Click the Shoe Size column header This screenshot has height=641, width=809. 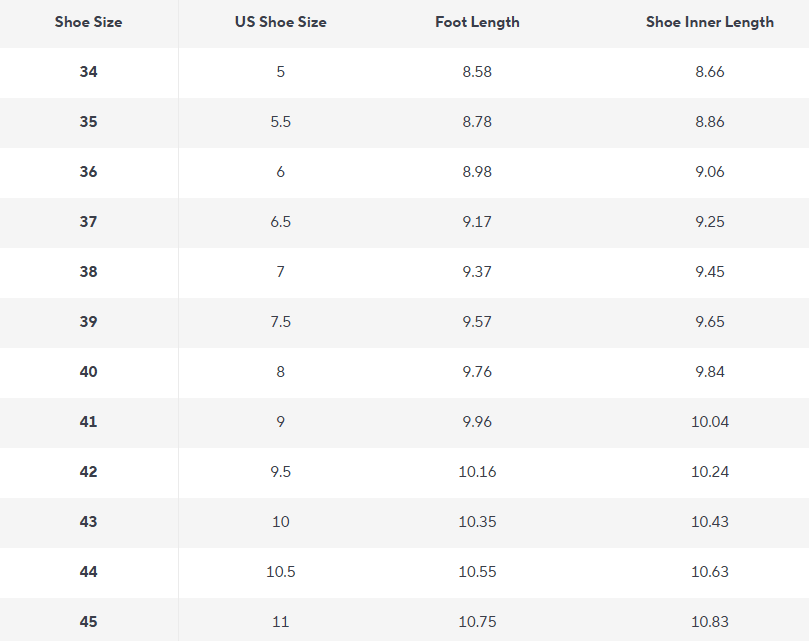(x=88, y=22)
